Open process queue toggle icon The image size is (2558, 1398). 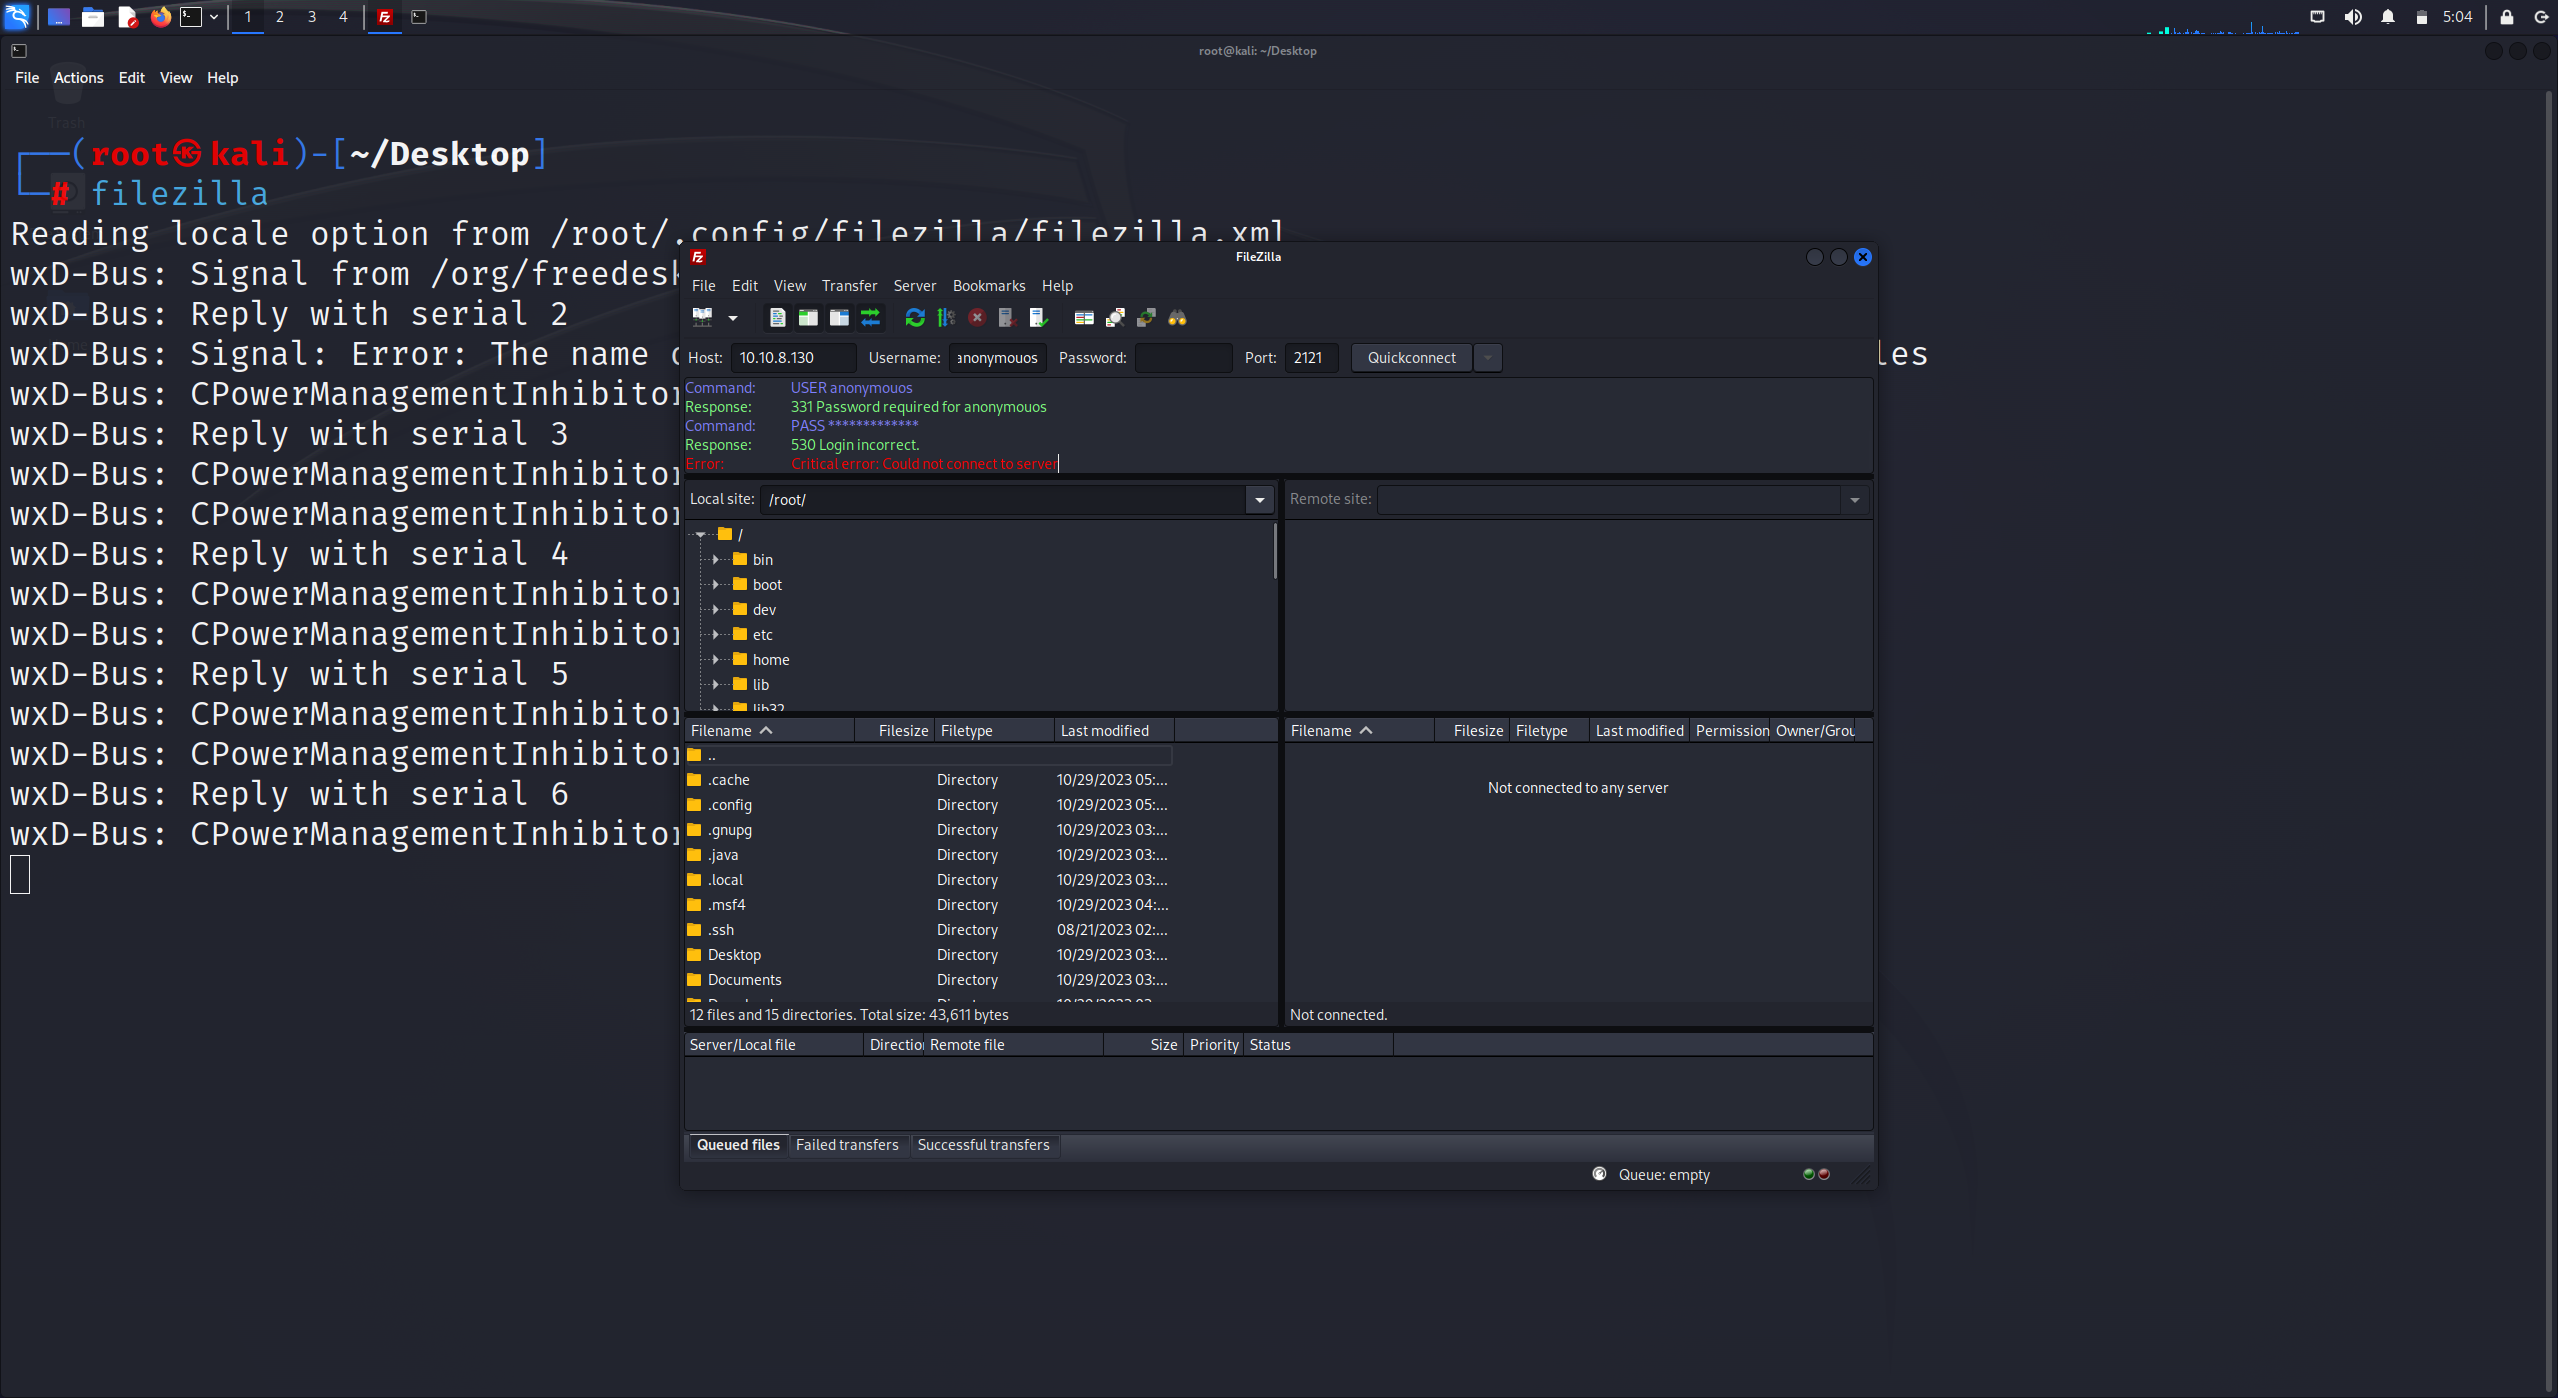pos(945,318)
